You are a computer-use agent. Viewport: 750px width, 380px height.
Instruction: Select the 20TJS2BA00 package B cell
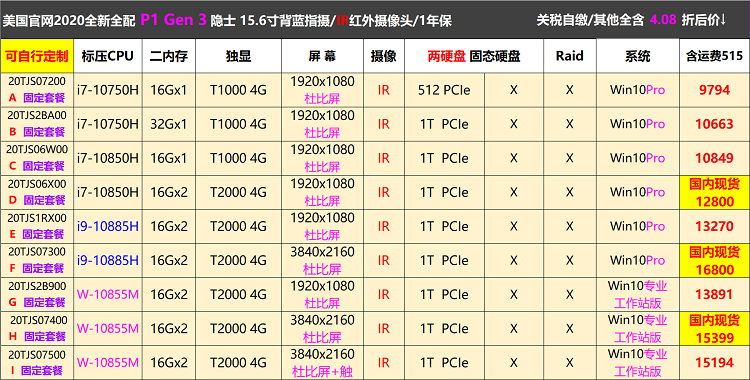pos(37,124)
